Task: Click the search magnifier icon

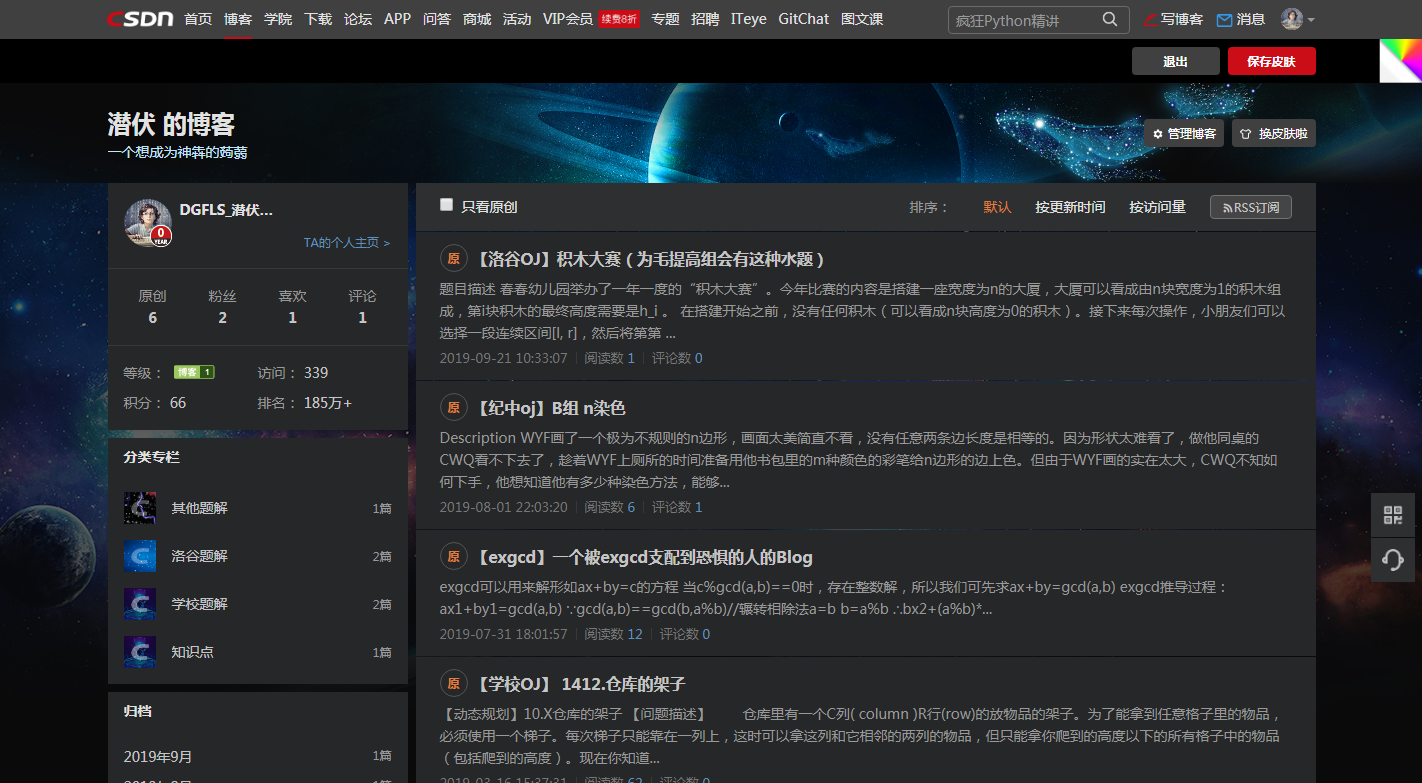Action: [x=1110, y=19]
